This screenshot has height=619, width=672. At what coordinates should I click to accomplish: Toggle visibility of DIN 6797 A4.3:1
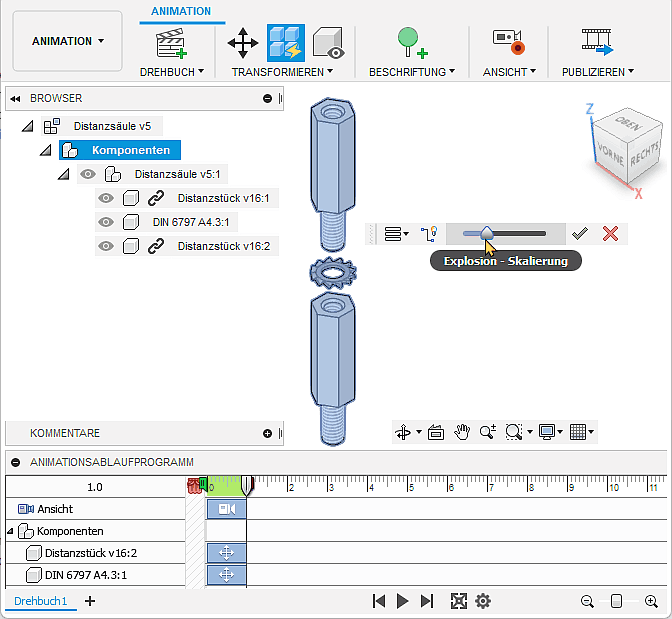pyautogui.click(x=106, y=222)
